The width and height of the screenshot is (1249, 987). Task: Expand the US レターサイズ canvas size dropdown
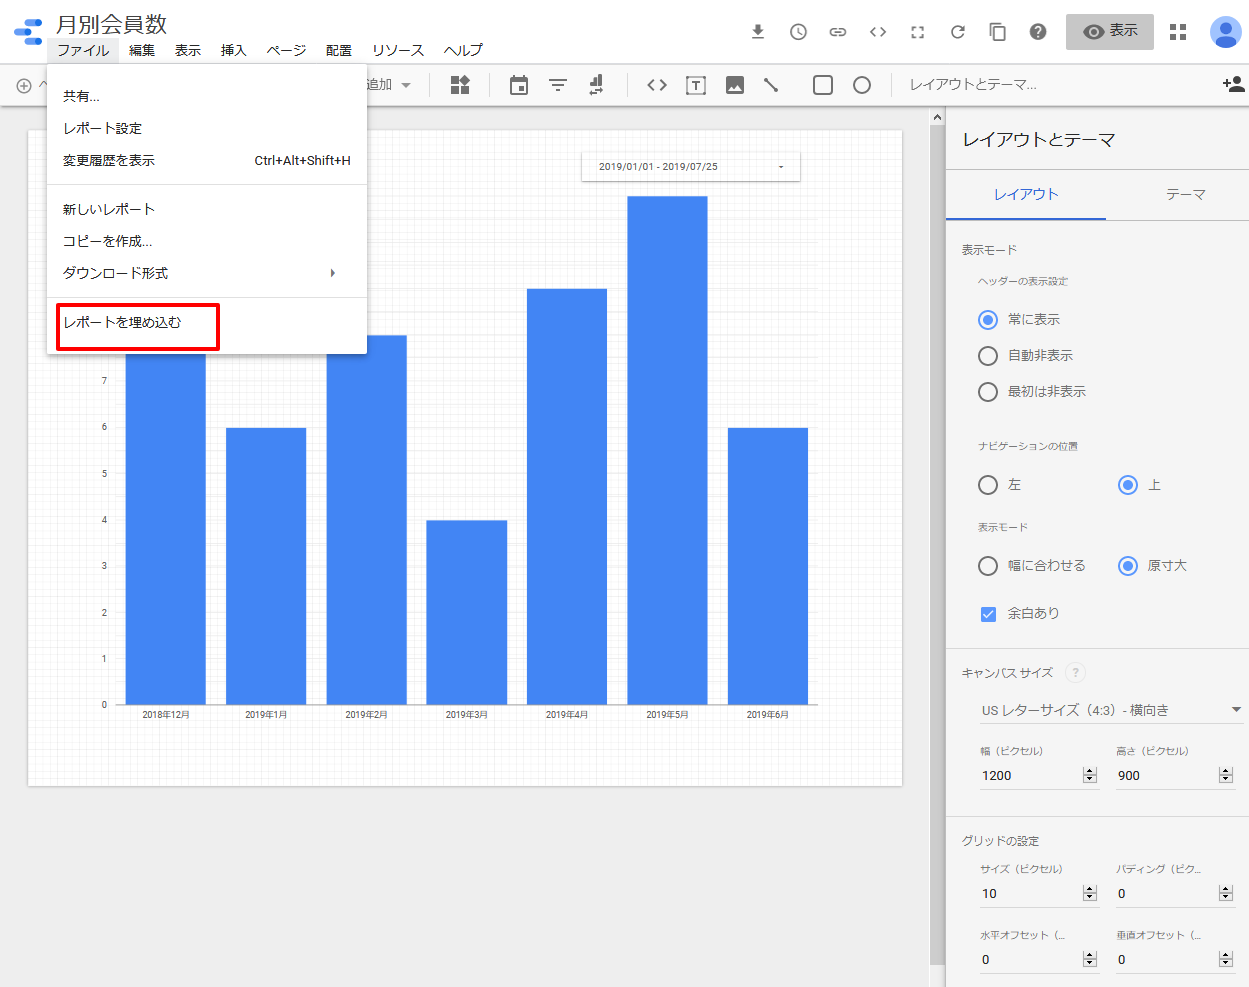[x=1111, y=710]
